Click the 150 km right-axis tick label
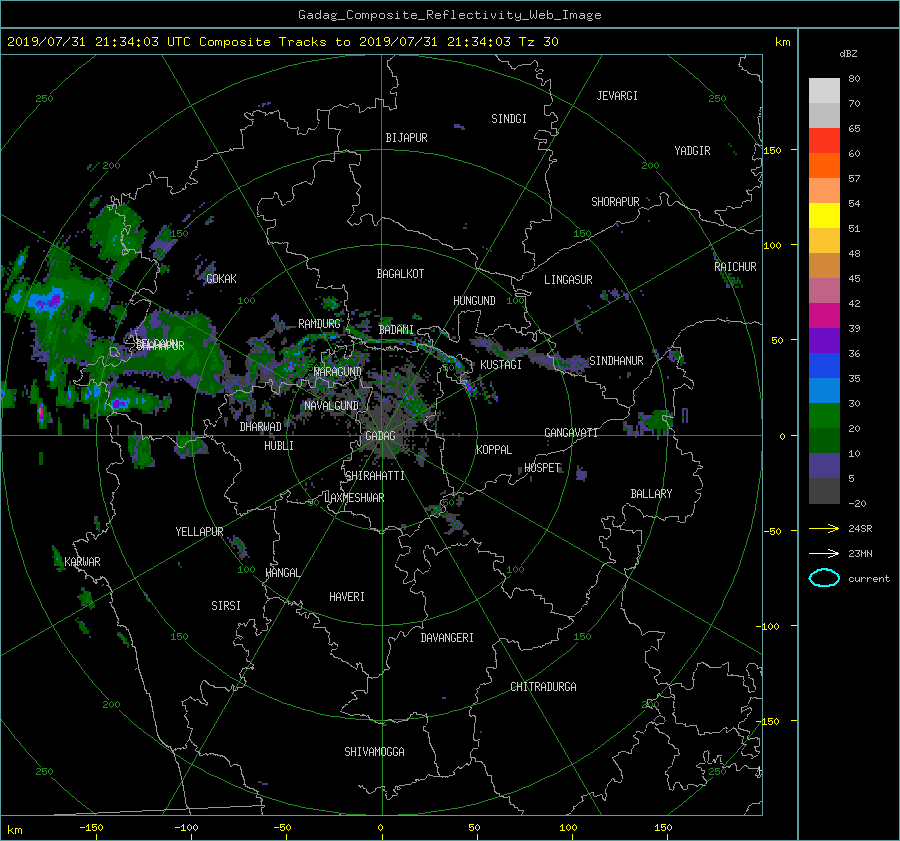Viewport: 900px width, 841px height. [x=772, y=150]
